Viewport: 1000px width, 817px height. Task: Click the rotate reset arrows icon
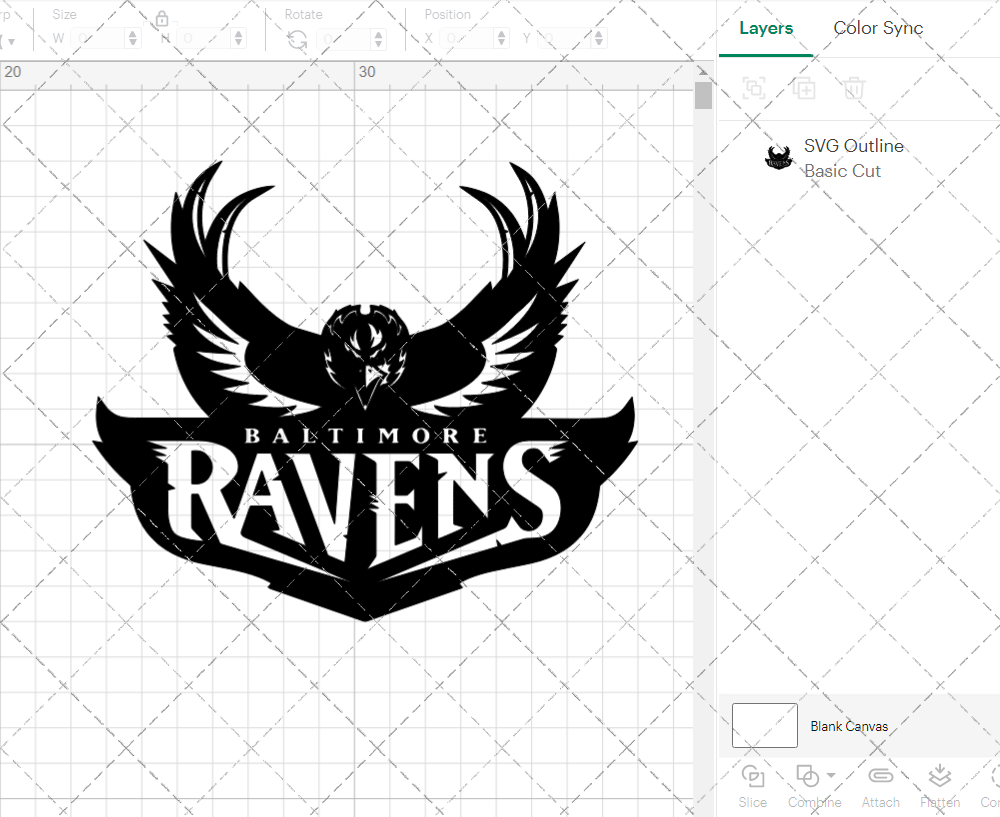pos(297,37)
